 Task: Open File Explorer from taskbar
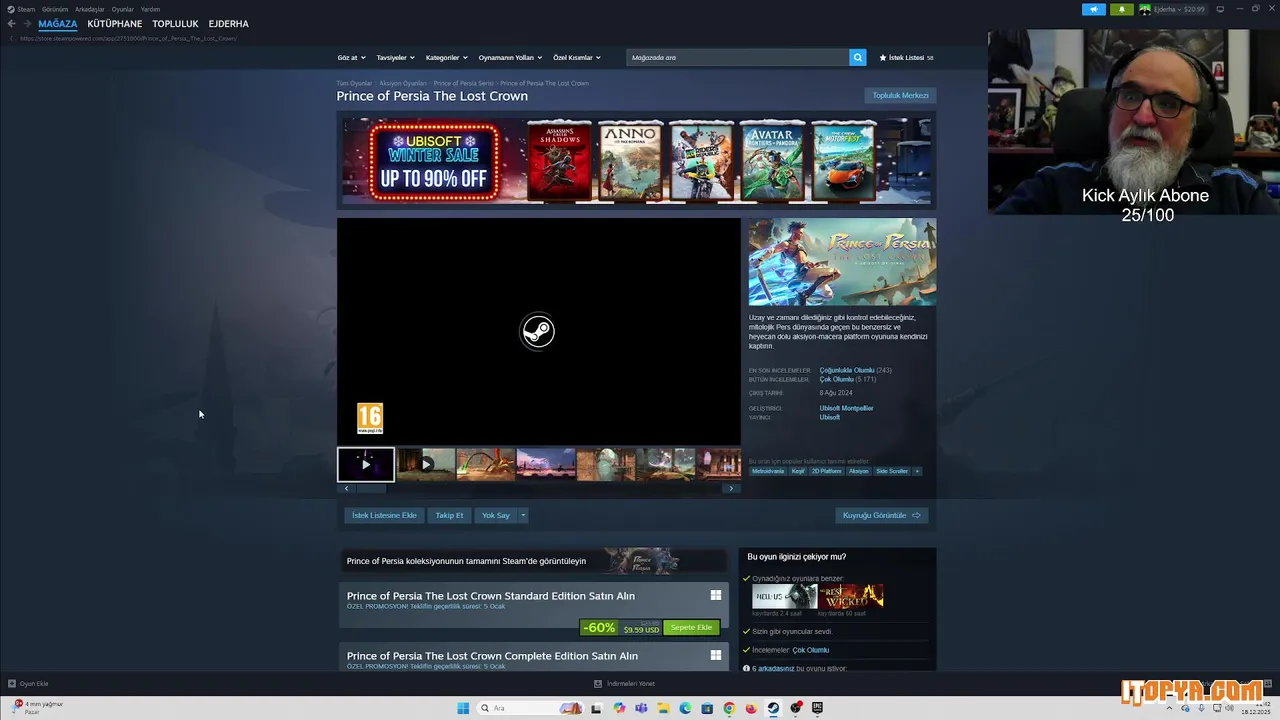pyautogui.click(x=663, y=708)
